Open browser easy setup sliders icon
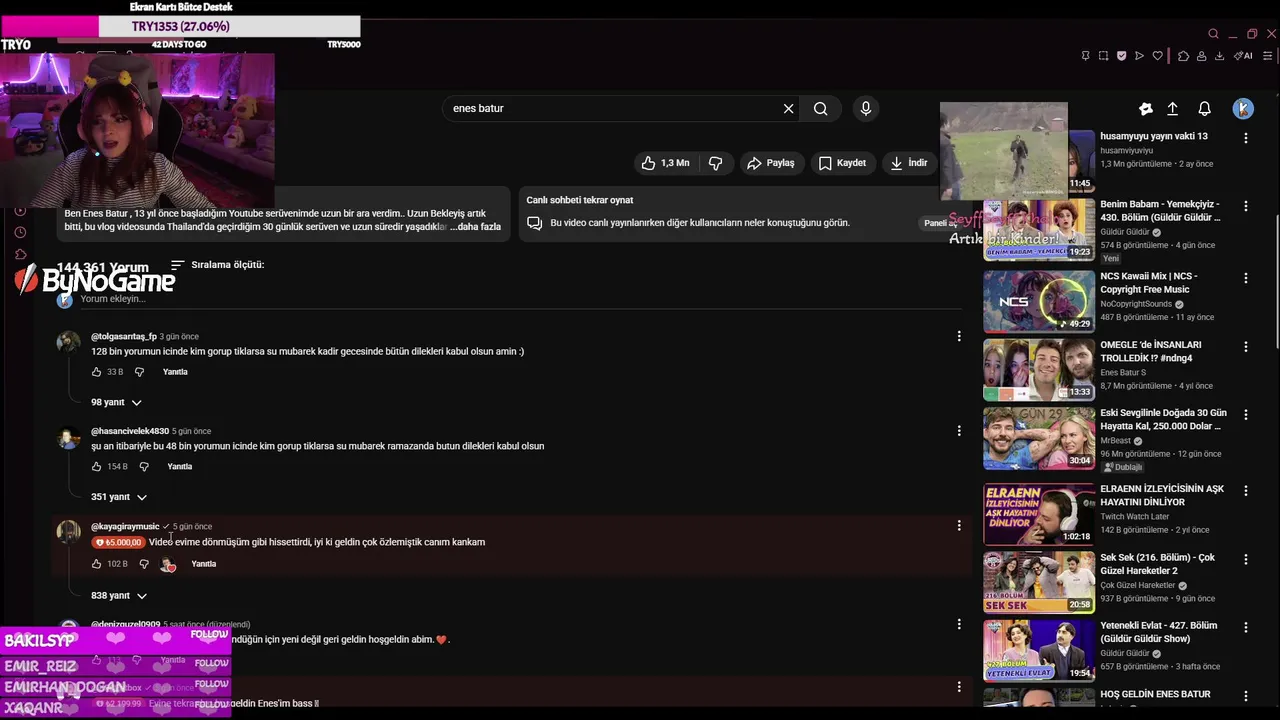Viewport: 1280px width, 720px height. (x=1267, y=56)
